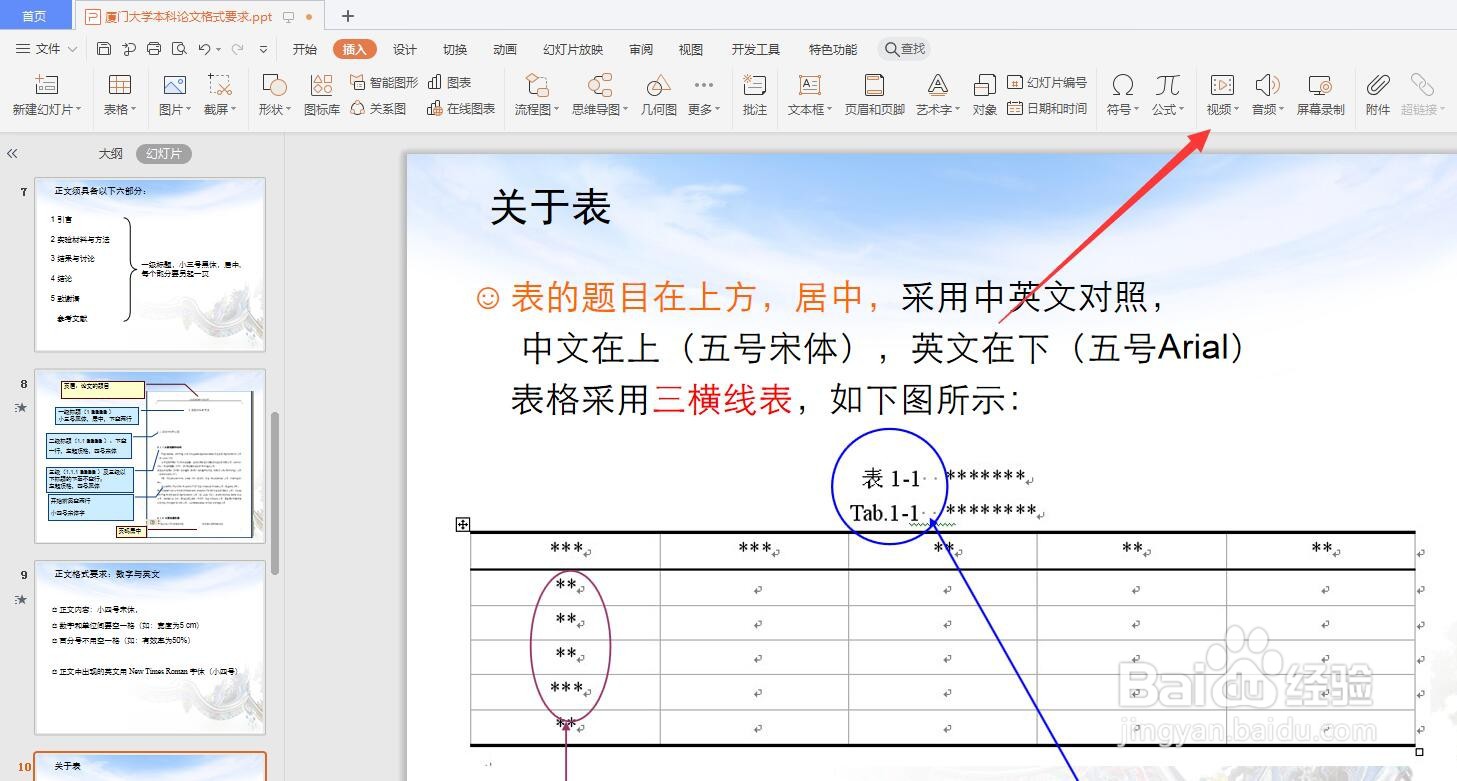Insert a table with the 表格 icon
The width and height of the screenshot is (1457, 781).
tap(119, 85)
